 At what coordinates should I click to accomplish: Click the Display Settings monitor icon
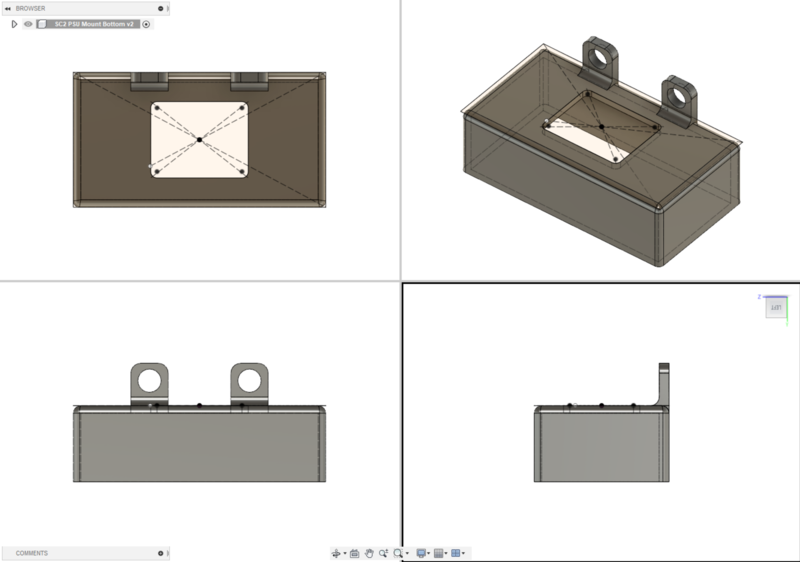[x=421, y=553]
